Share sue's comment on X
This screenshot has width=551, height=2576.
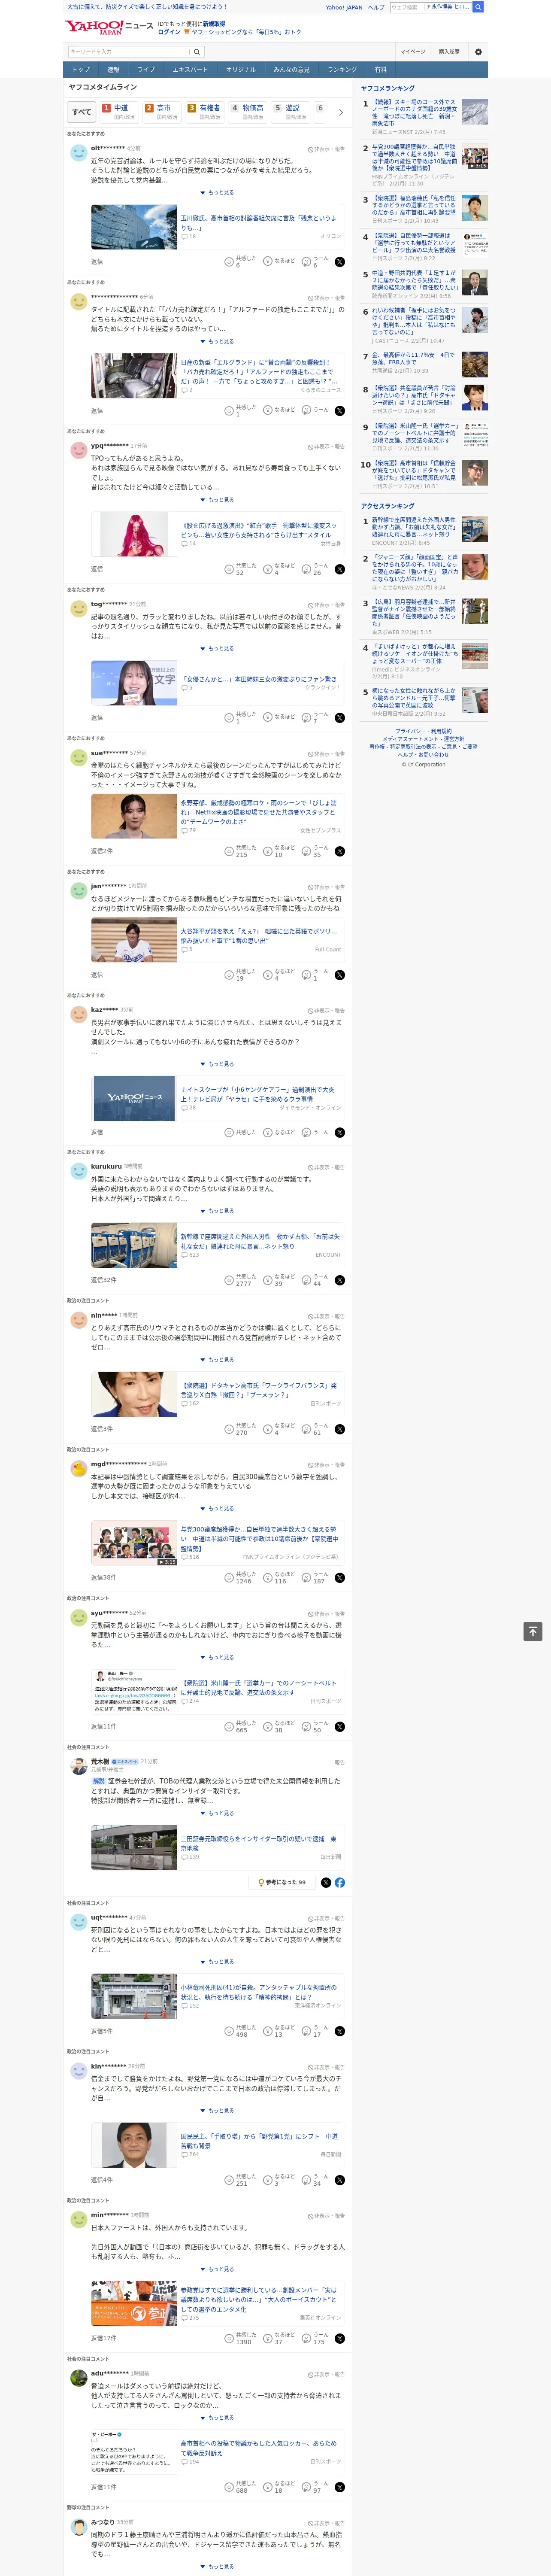340,852
